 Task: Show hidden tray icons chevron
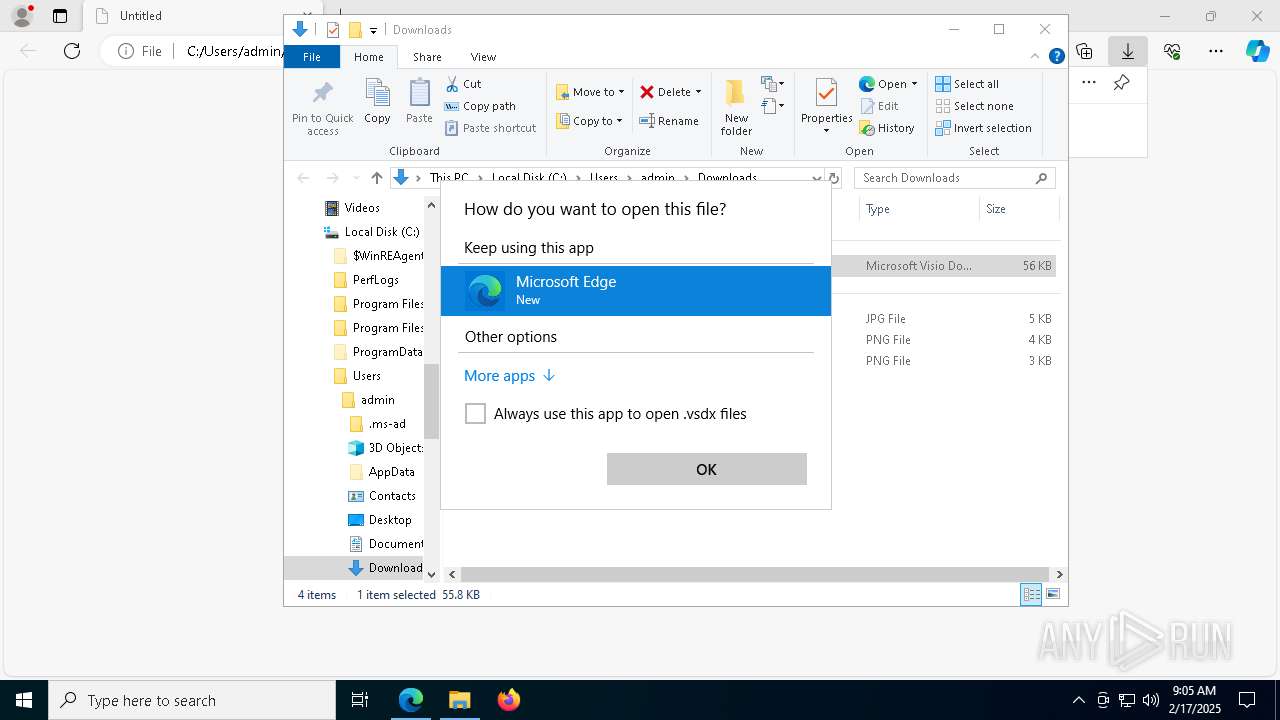pos(1078,700)
